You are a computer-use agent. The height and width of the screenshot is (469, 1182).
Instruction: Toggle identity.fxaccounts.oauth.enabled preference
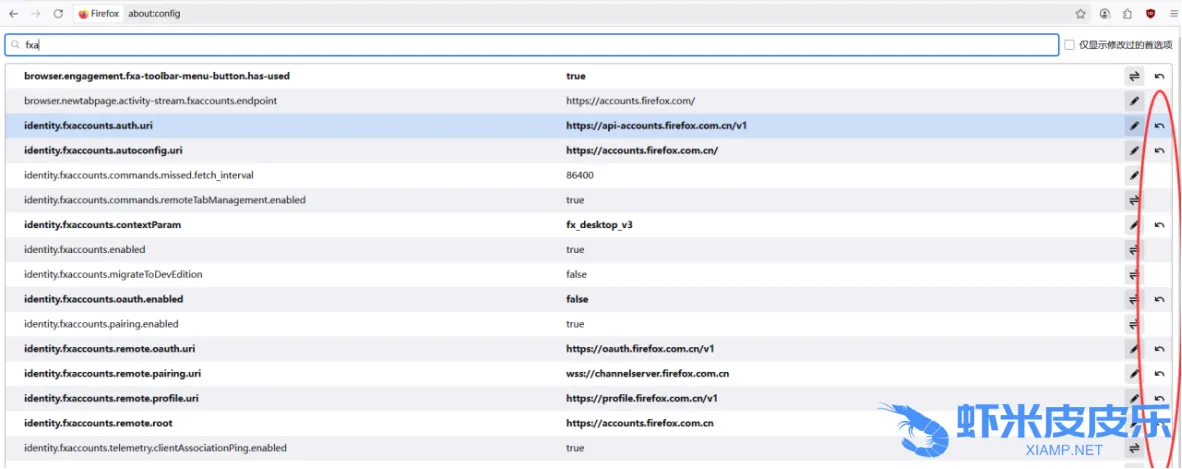(1134, 299)
